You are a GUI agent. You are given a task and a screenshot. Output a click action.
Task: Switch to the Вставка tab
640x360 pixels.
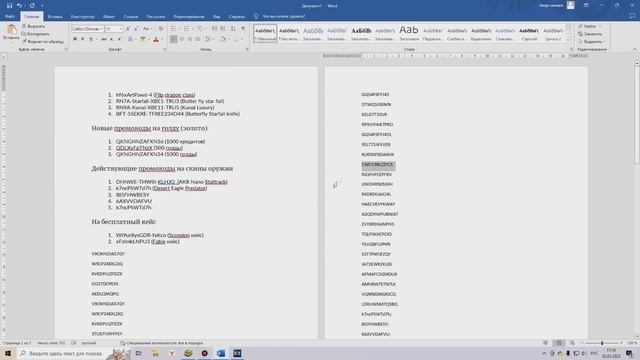point(55,16)
